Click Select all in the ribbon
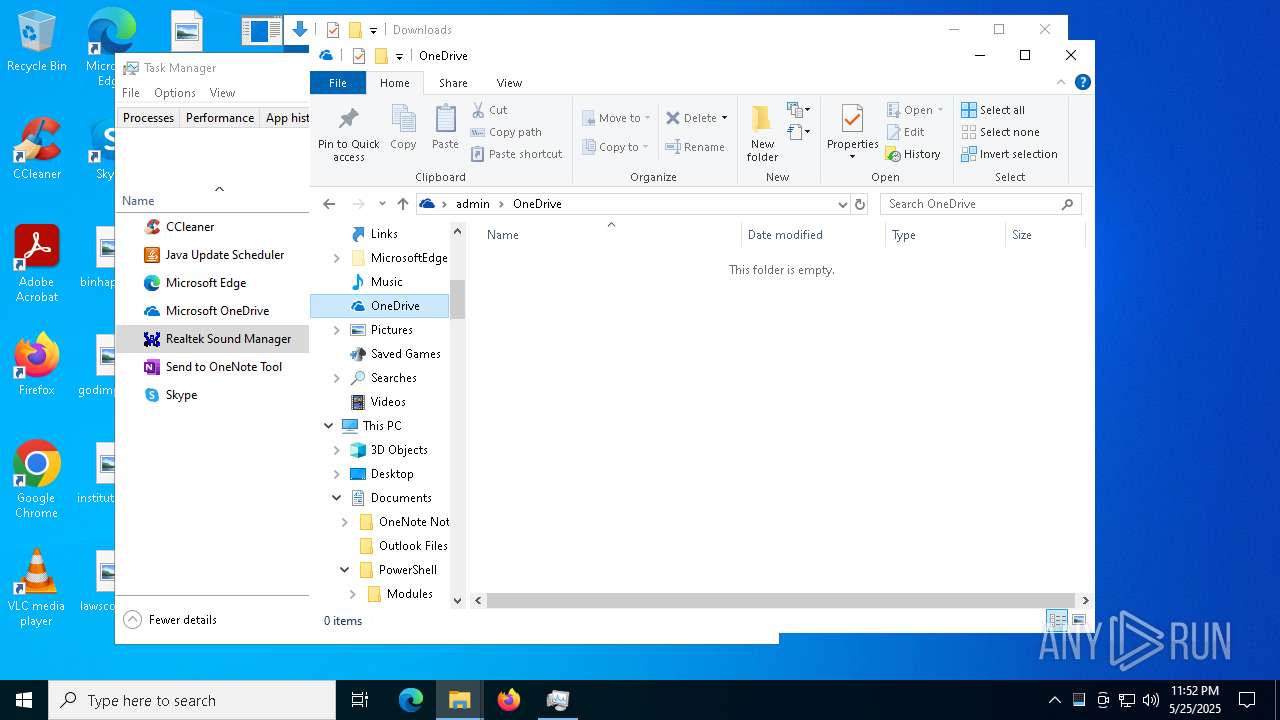The width and height of the screenshot is (1280, 720). (993, 110)
